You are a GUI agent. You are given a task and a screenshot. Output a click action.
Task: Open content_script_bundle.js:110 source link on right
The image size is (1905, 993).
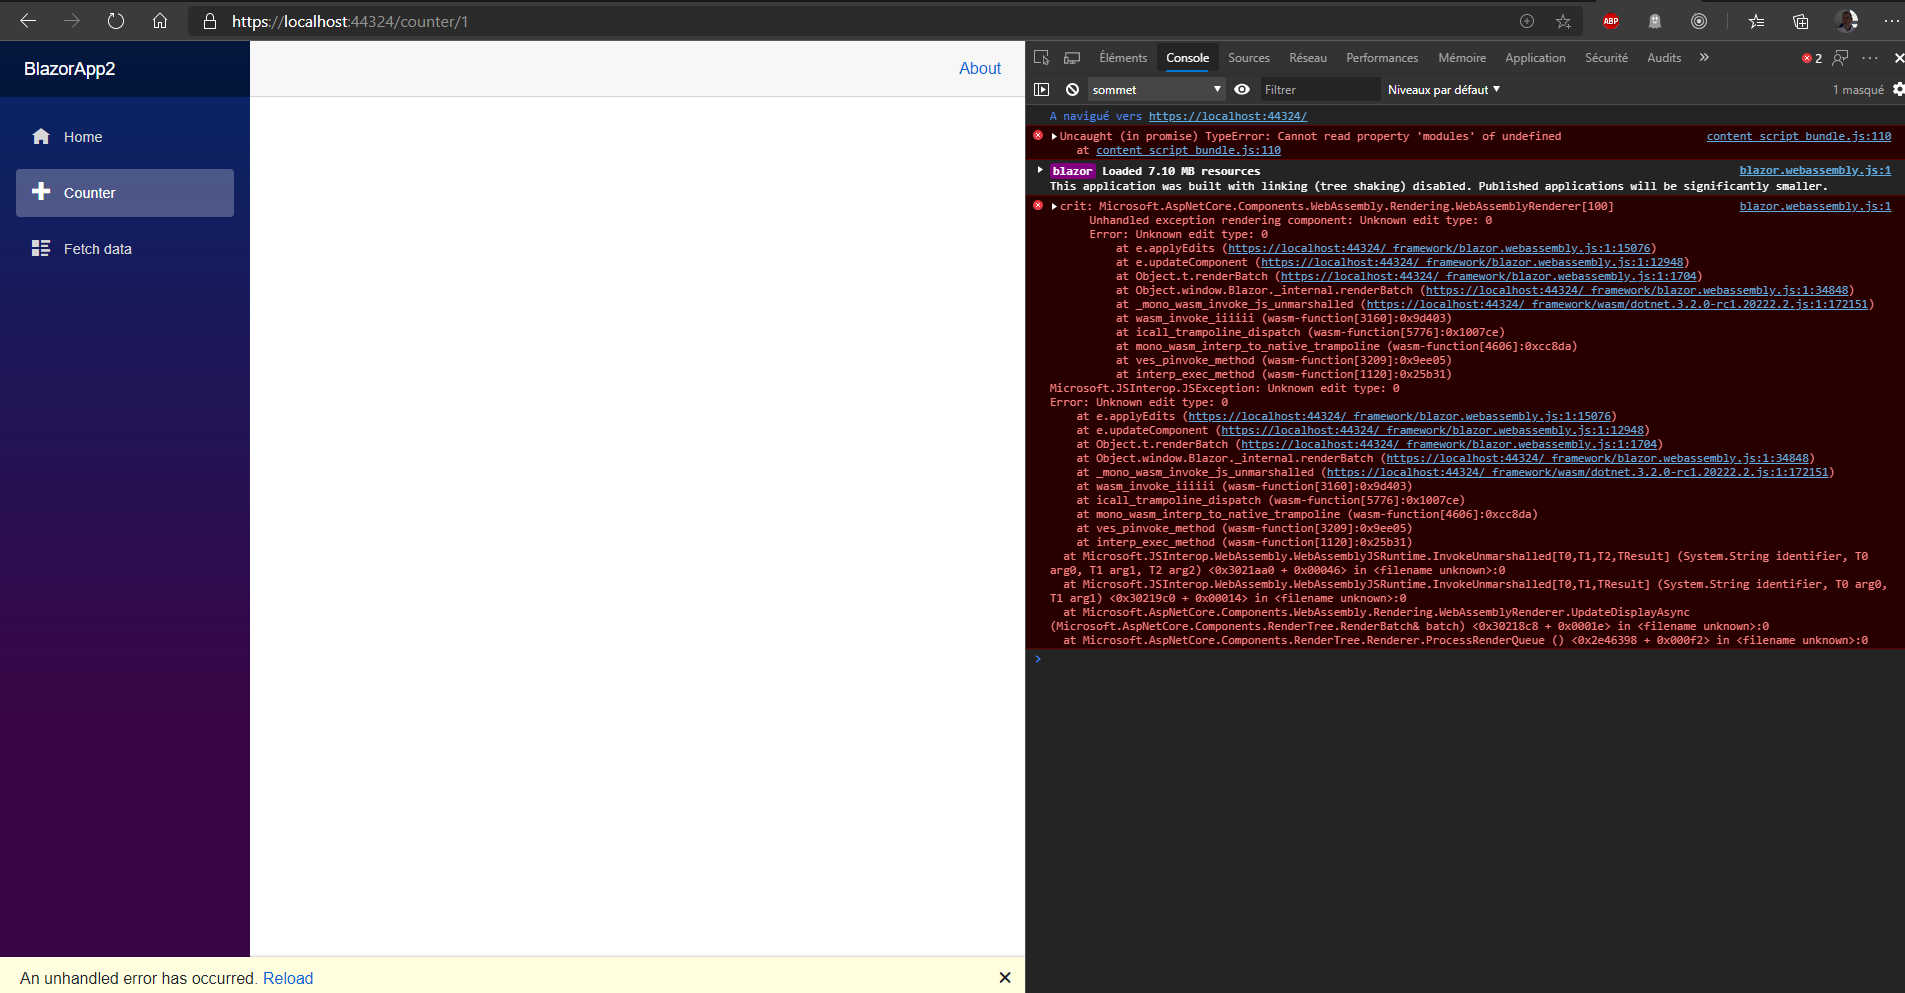point(1799,136)
